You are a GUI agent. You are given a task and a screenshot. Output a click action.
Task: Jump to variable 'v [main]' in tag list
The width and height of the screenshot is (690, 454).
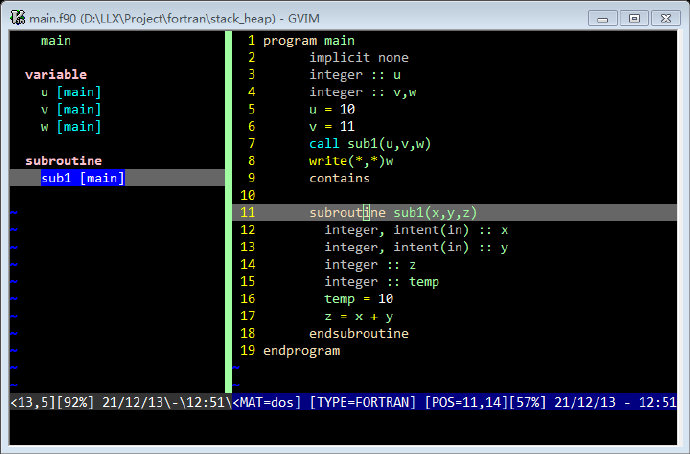click(71, 109)
